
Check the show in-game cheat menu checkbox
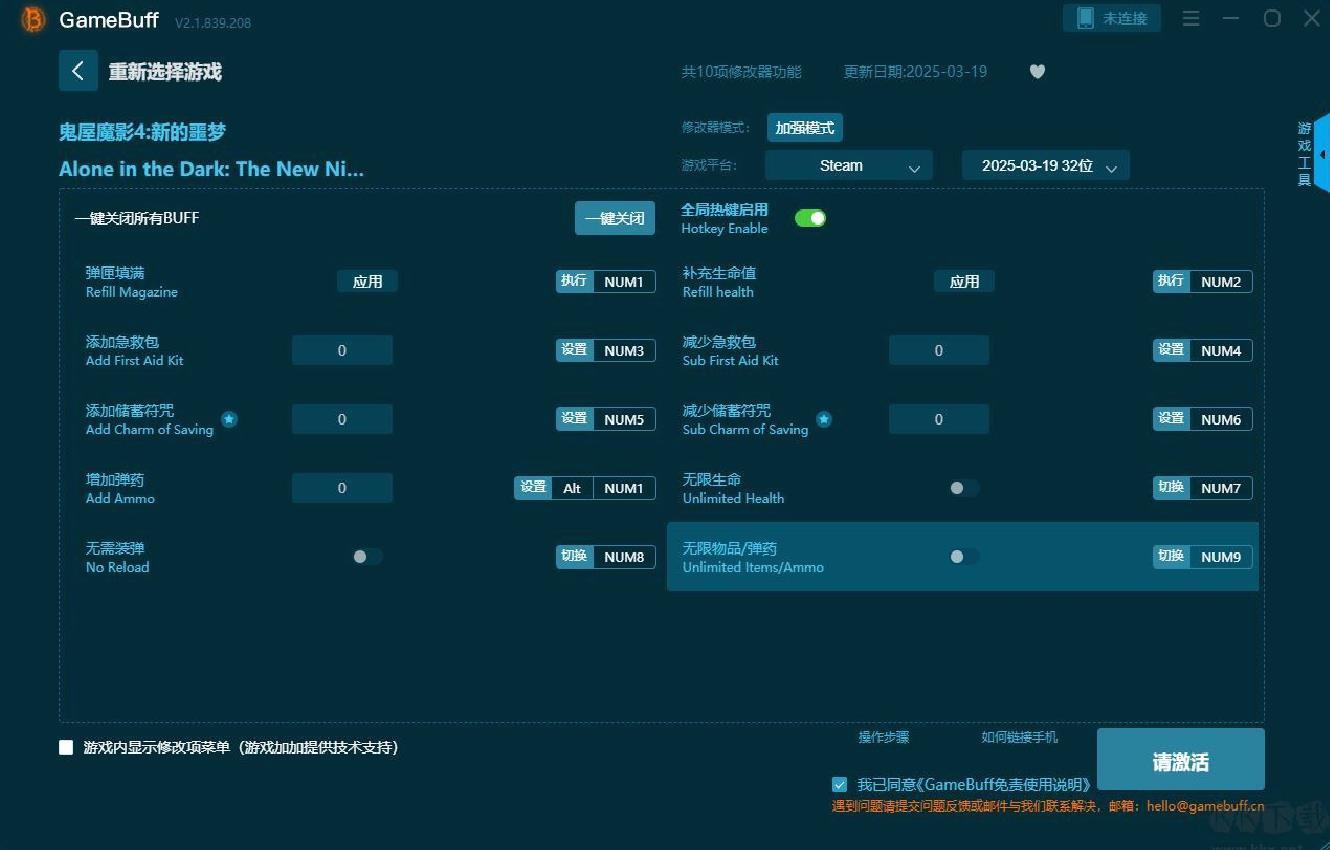coord(66,747)
